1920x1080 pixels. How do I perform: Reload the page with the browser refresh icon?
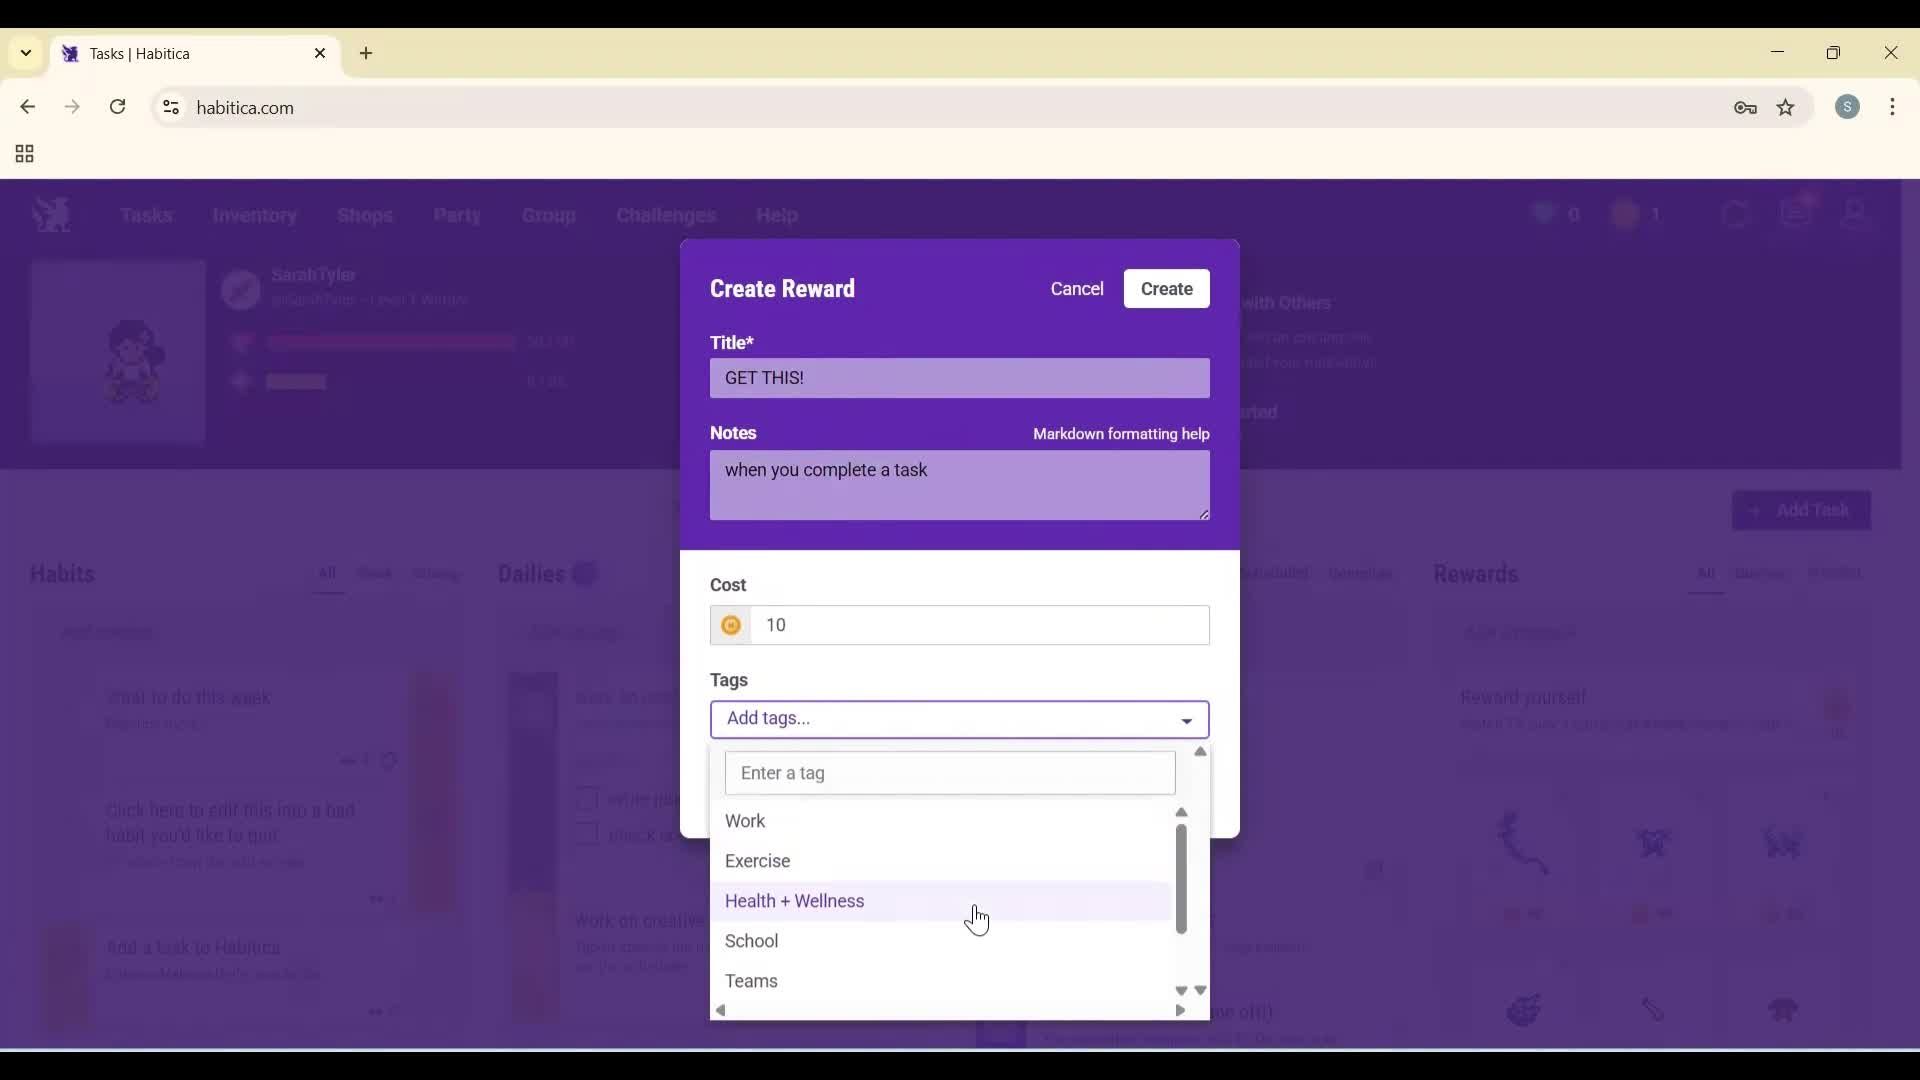click(118, 107)
